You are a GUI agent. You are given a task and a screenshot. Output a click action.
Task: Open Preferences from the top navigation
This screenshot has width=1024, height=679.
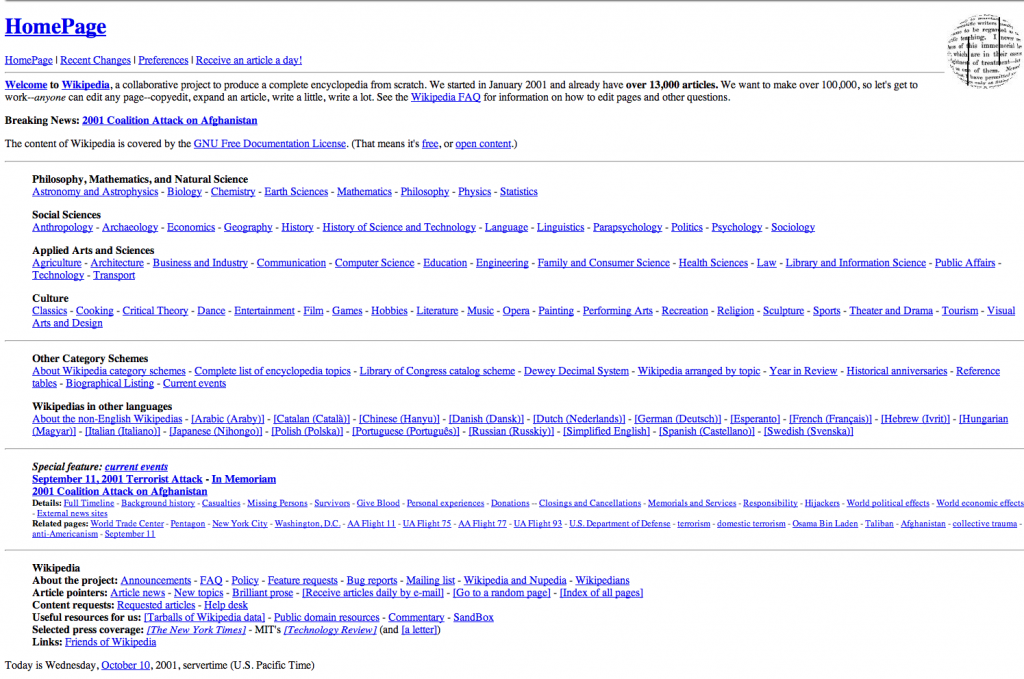pos(163,60)
